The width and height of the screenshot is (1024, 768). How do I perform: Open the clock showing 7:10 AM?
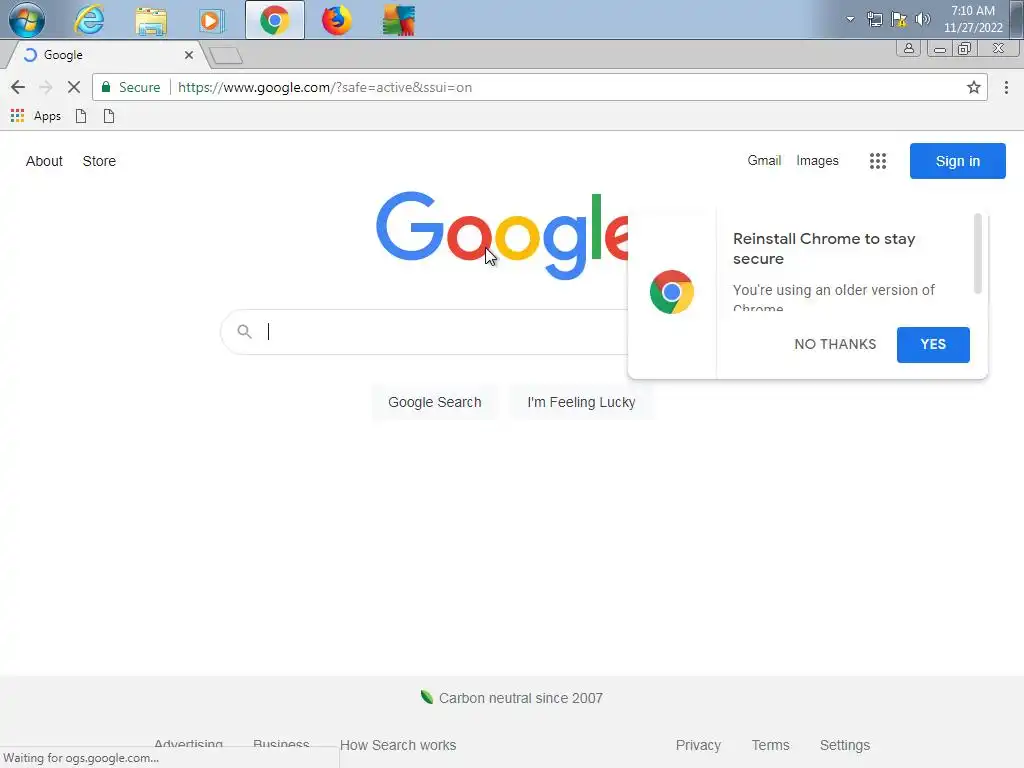click(x=973, y=19)
